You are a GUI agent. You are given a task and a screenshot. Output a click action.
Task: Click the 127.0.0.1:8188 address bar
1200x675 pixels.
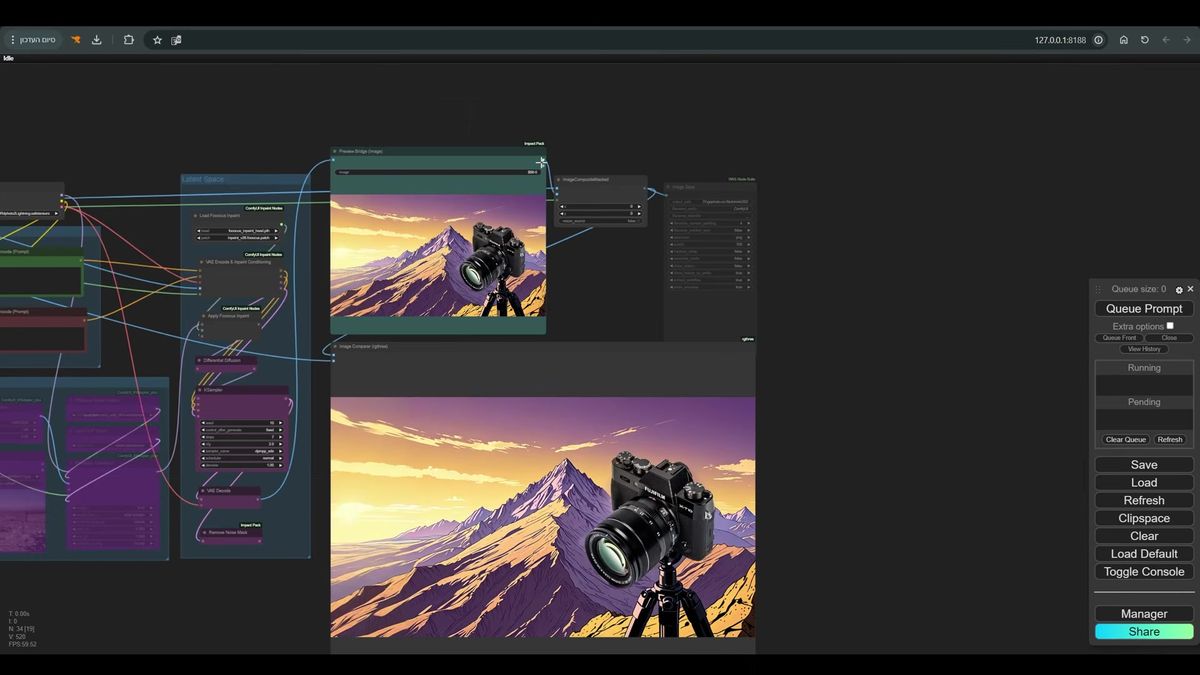[1060, 40]
